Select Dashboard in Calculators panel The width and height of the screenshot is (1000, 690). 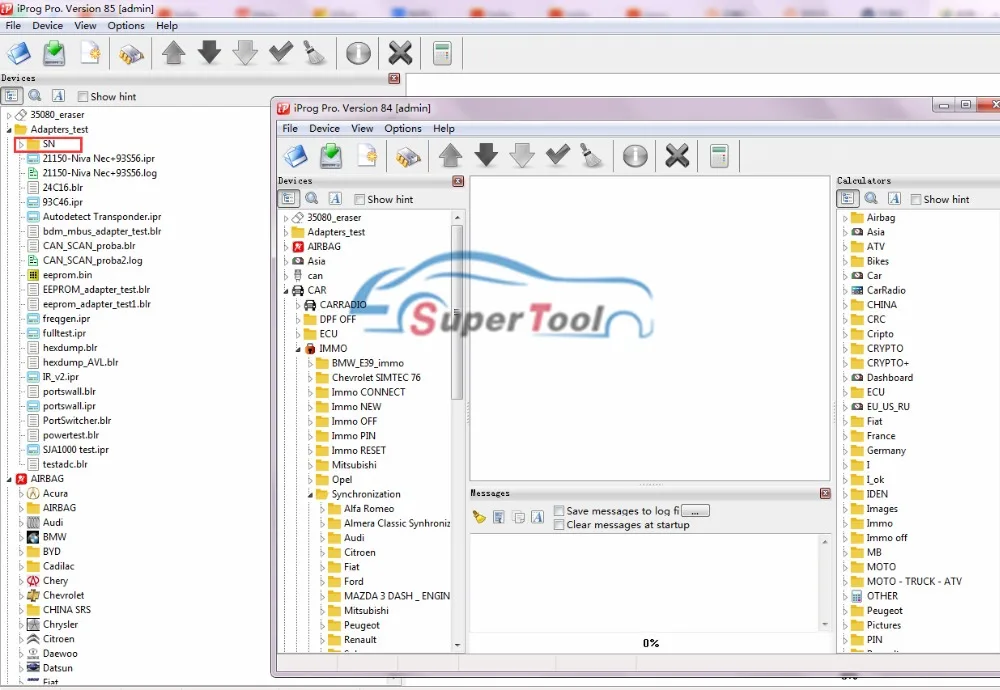coord(890,378)
